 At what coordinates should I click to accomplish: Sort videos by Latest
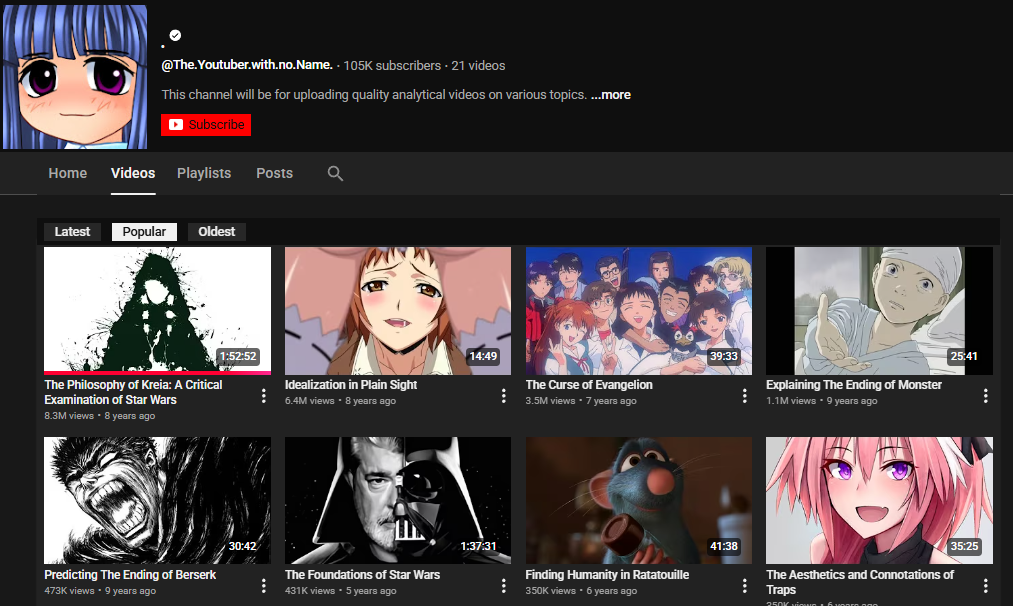[72, 232]
